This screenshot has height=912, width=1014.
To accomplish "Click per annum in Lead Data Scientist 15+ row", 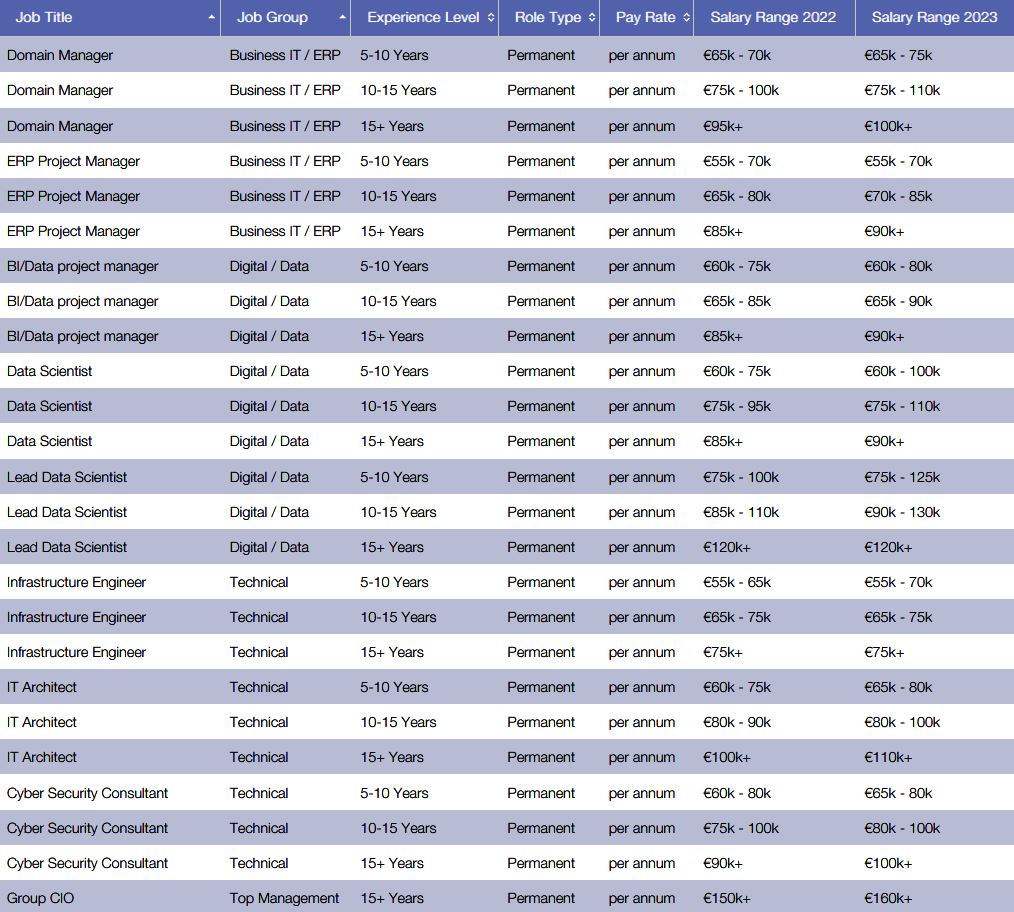I will (642, 547).
